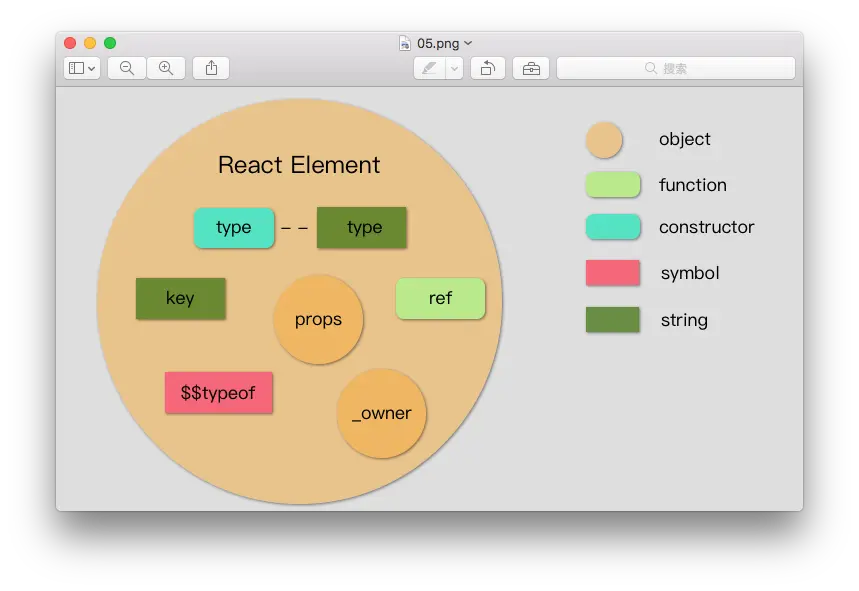
Task: Show the markup toolbox toolbar
Action: (x=531, y=68)
